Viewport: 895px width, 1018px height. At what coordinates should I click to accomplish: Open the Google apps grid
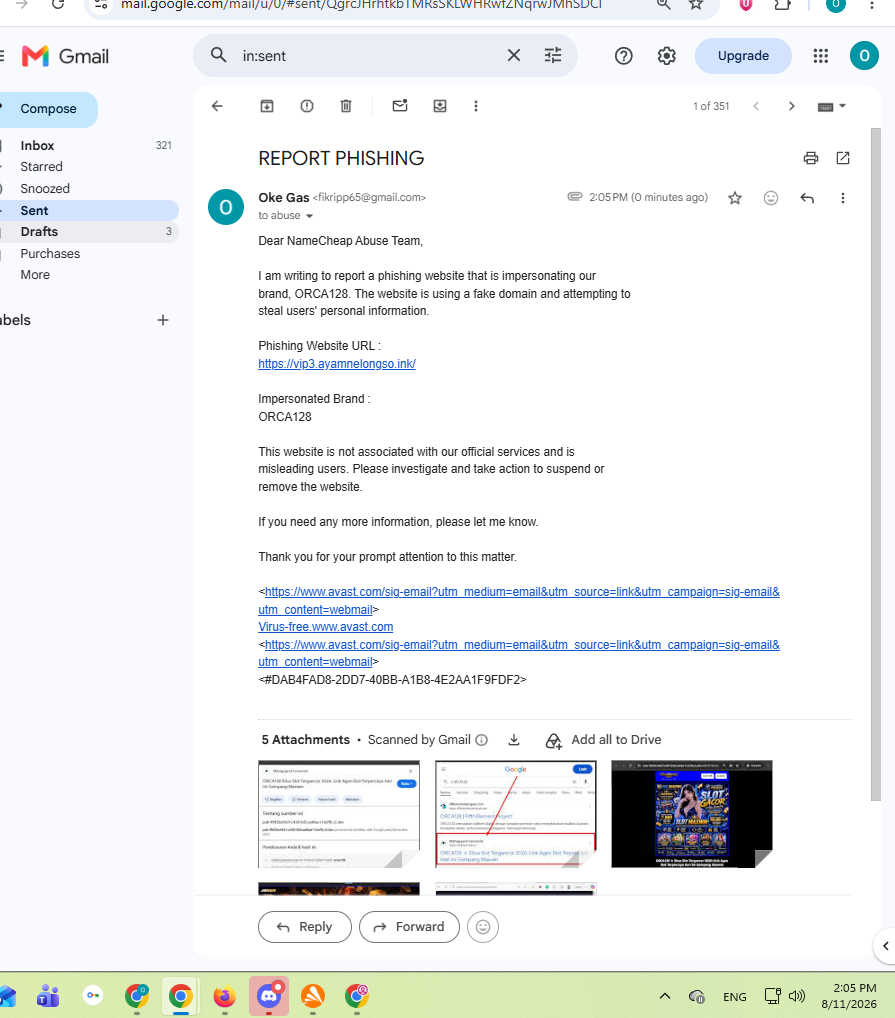click(821, 56)
